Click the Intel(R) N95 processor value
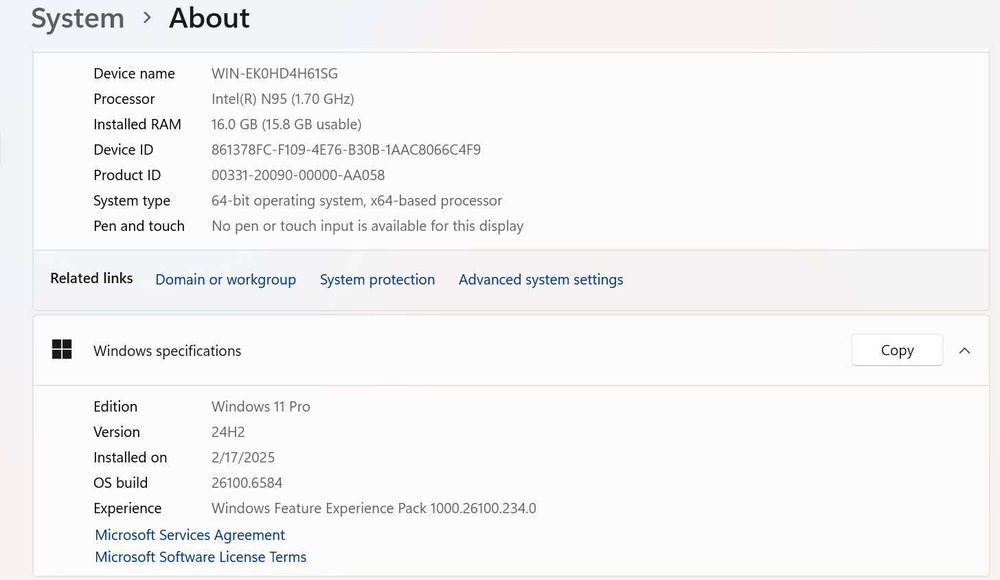This screenshot has width=1000, height=580. pos(283,99)
